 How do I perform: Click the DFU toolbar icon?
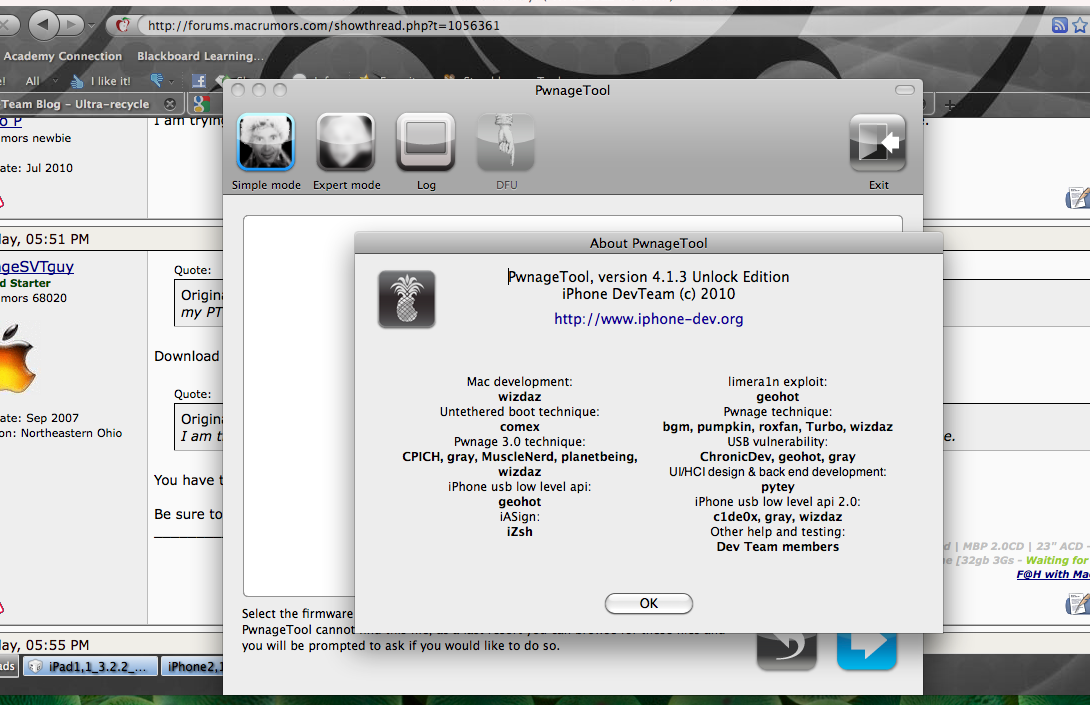[x=506, y=143]
